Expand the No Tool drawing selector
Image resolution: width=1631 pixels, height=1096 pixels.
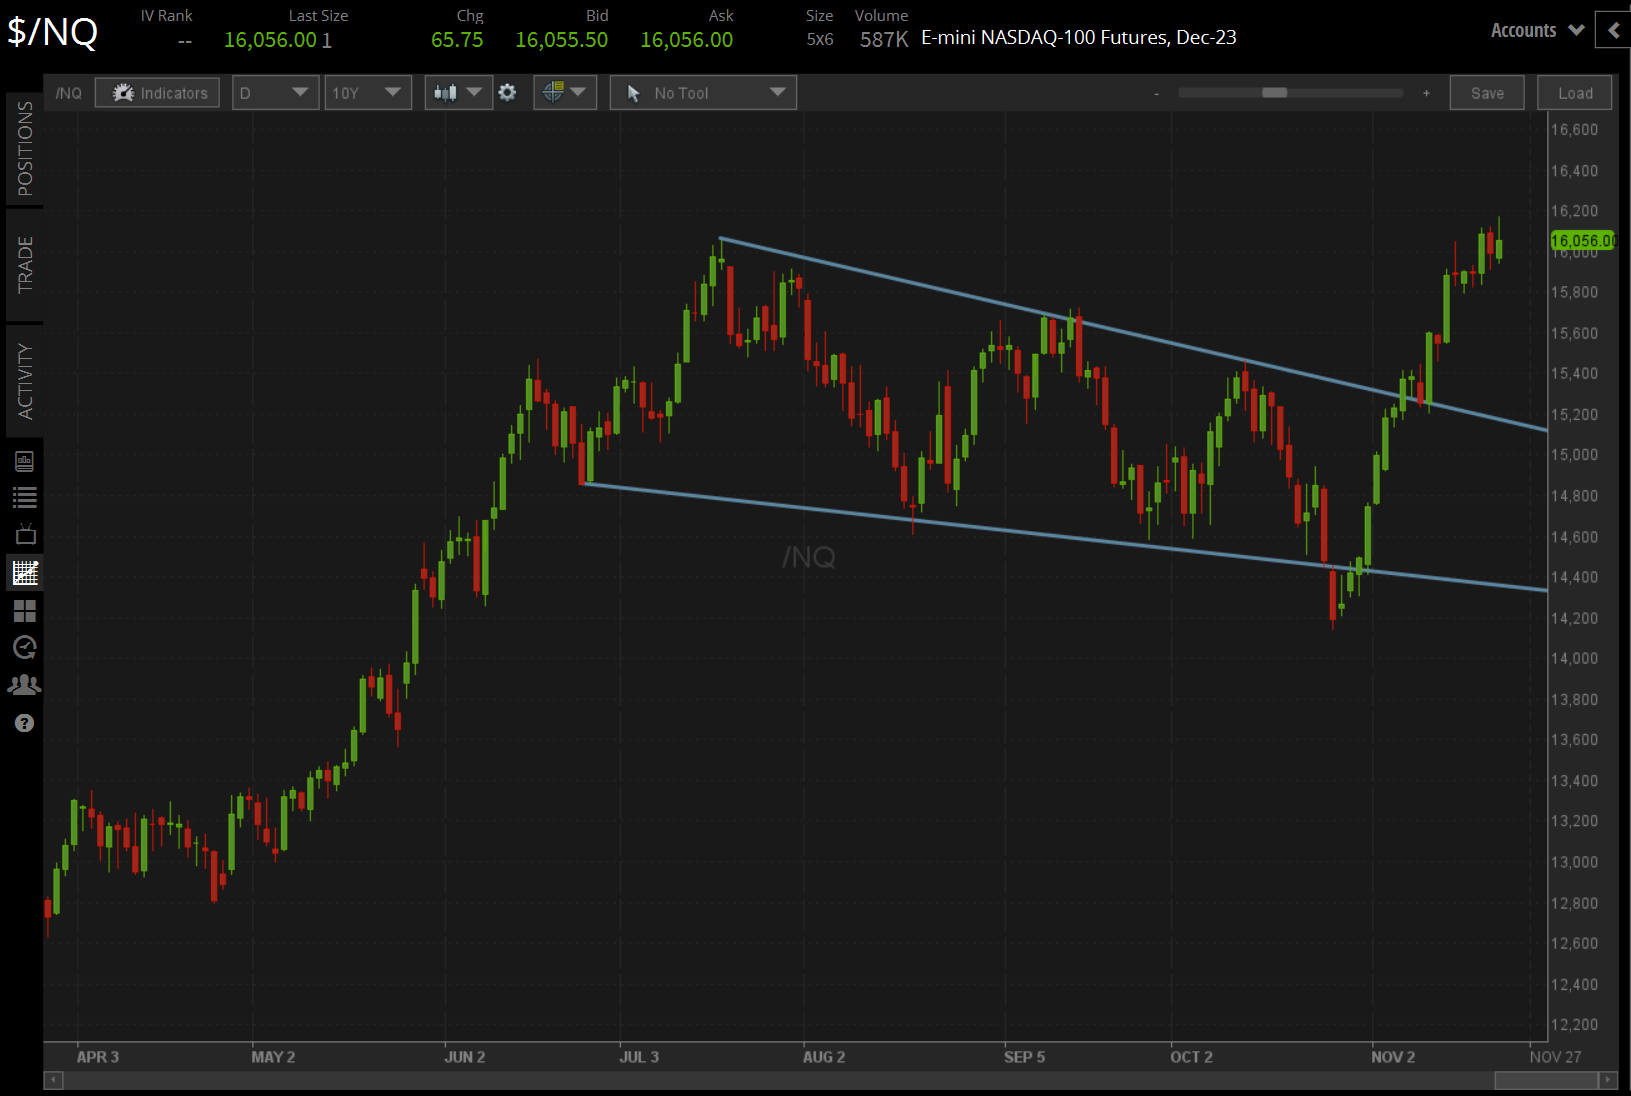point(703,92)
